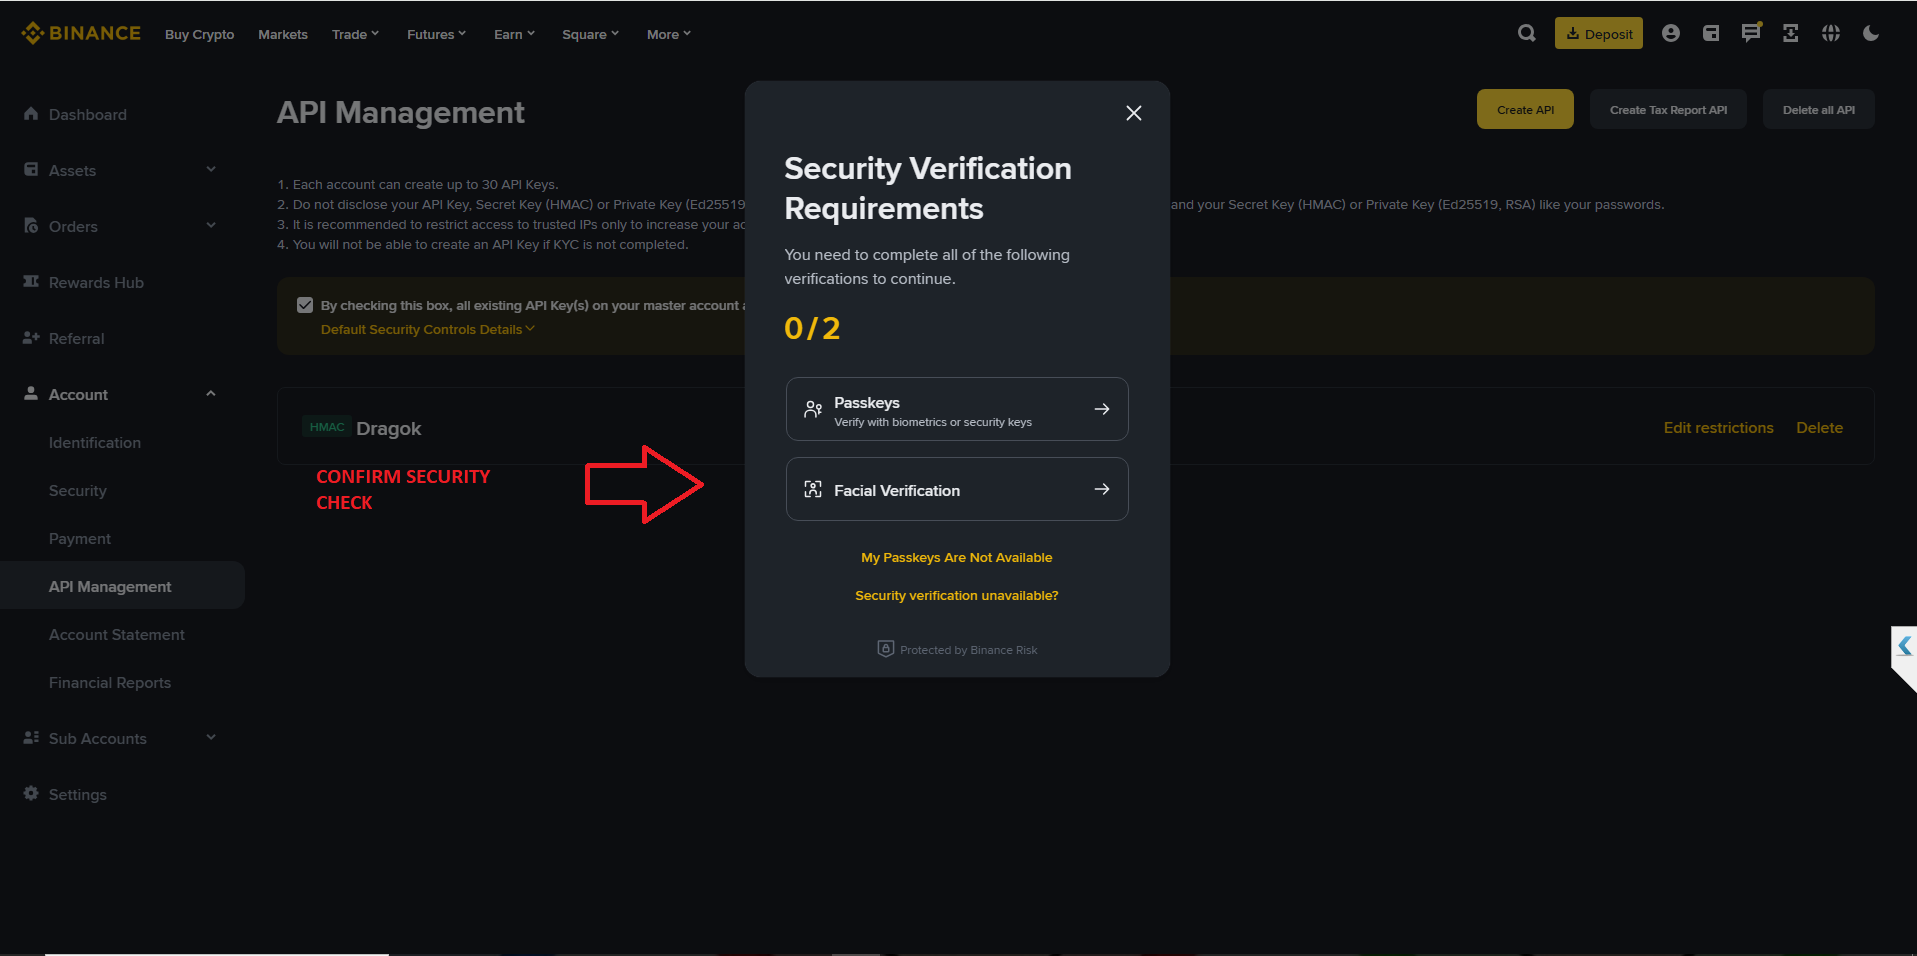Click the Orders sidebar icon
Viewport: 1917px width, 956px height.
pyautogui.click(x=31, y=226)
